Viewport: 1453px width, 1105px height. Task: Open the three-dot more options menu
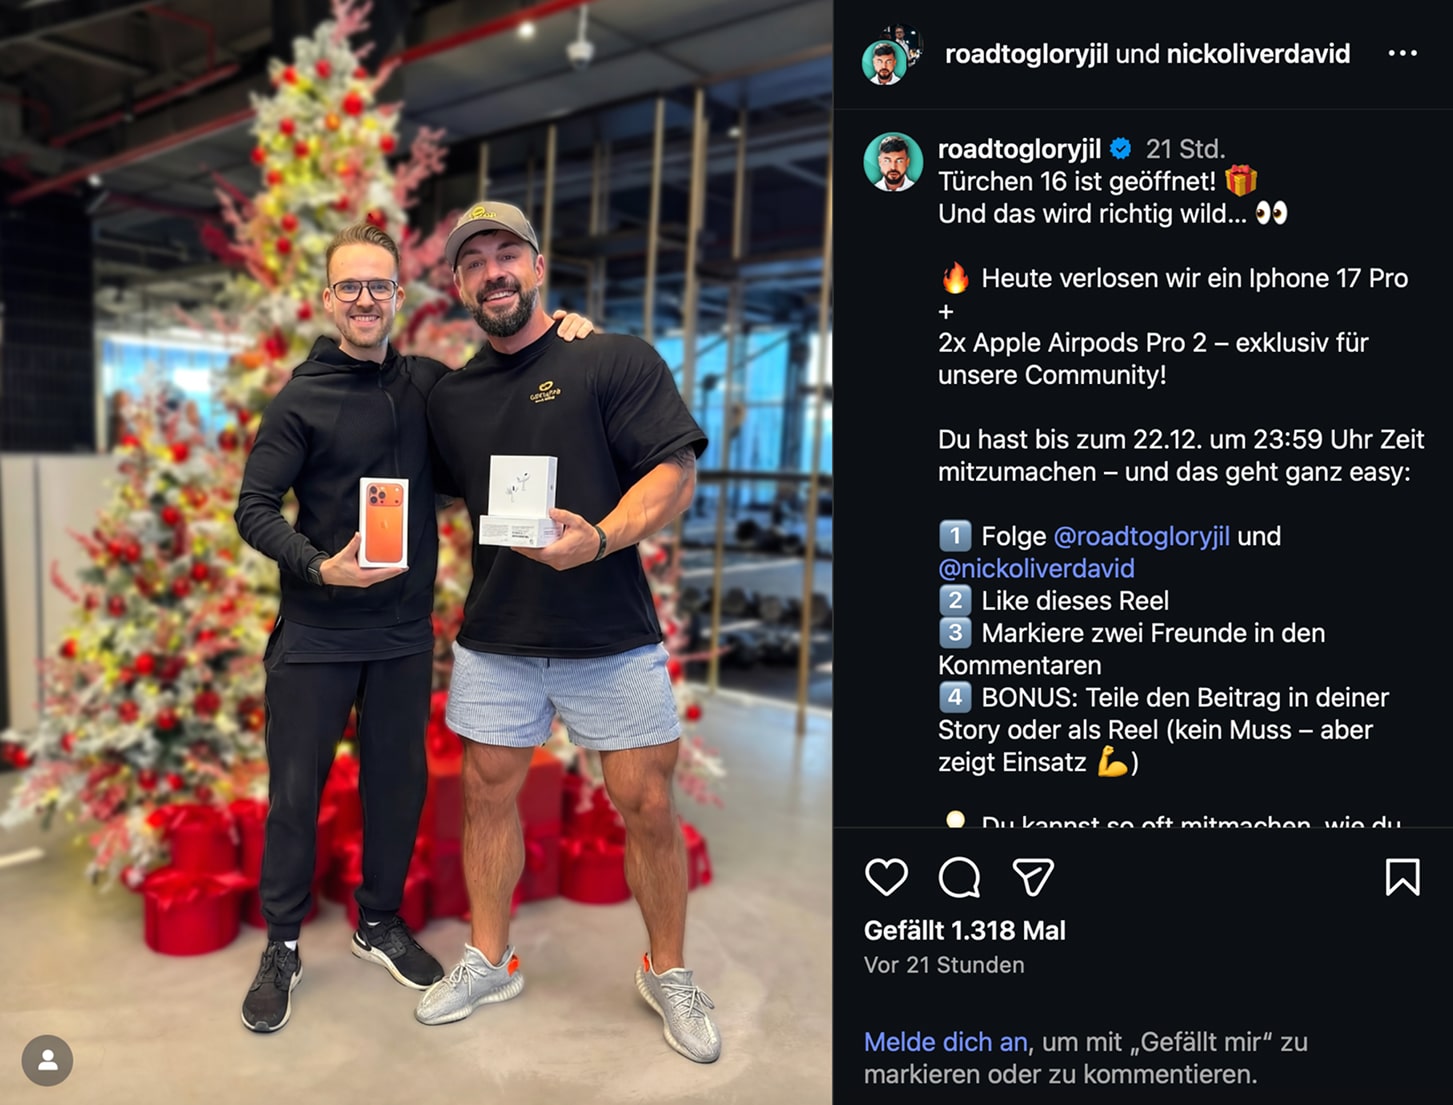[1402, 53]
